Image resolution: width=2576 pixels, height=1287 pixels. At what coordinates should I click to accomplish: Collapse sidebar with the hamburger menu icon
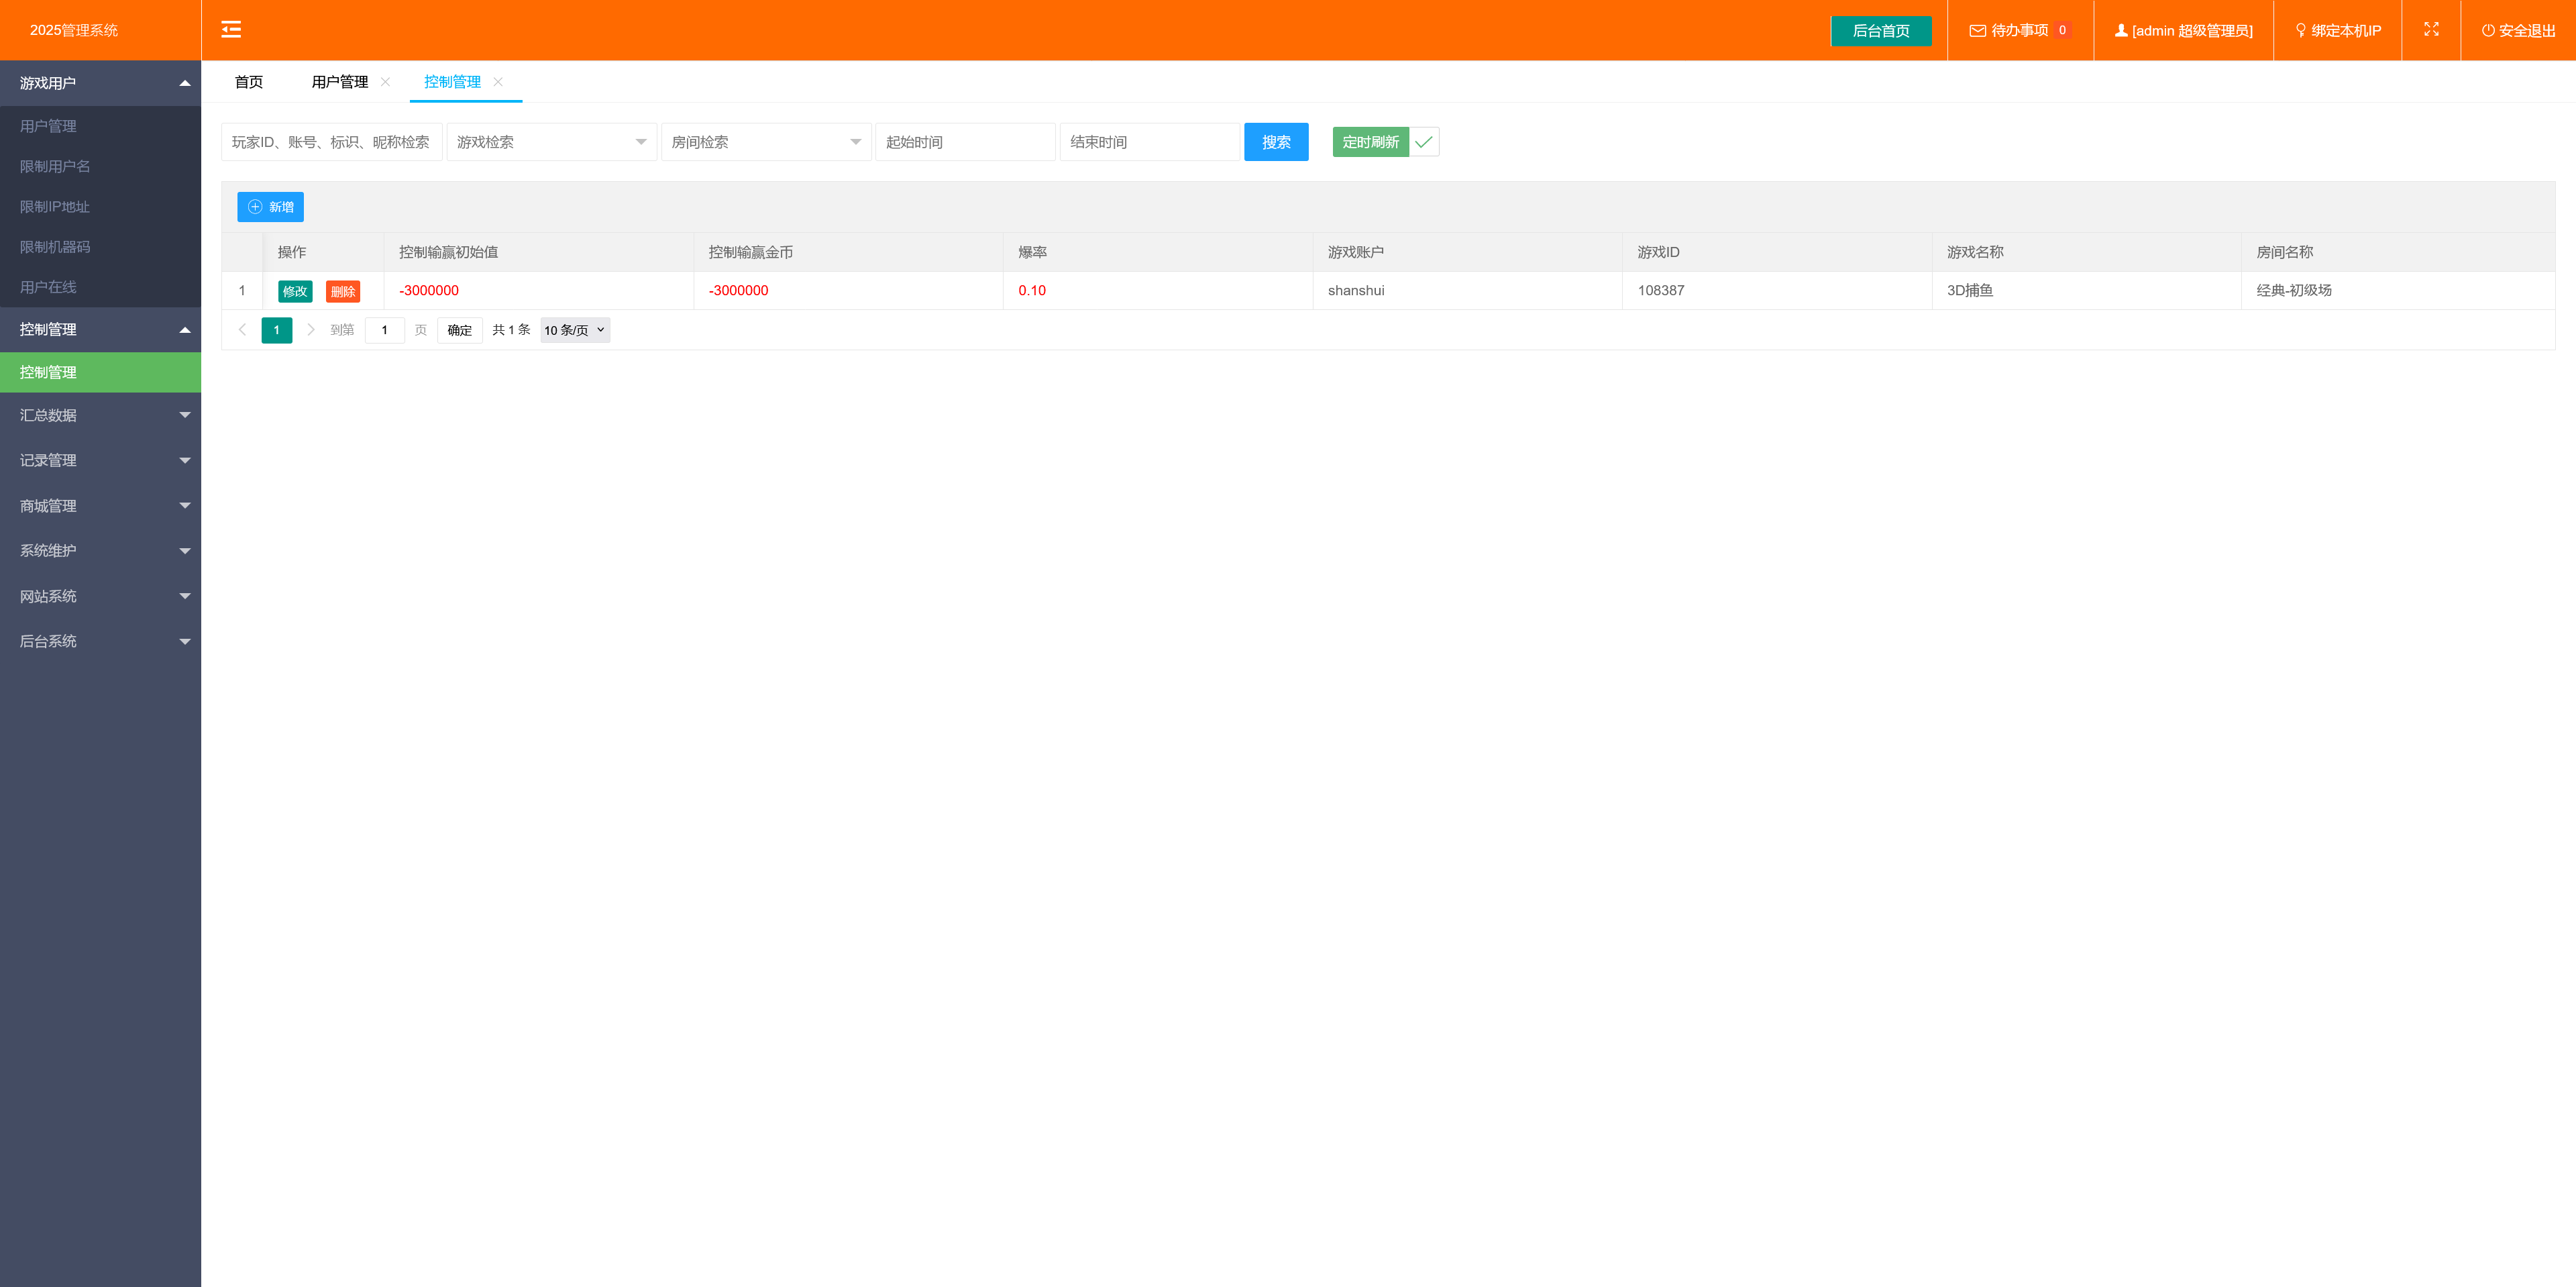[x=231, y=30]
